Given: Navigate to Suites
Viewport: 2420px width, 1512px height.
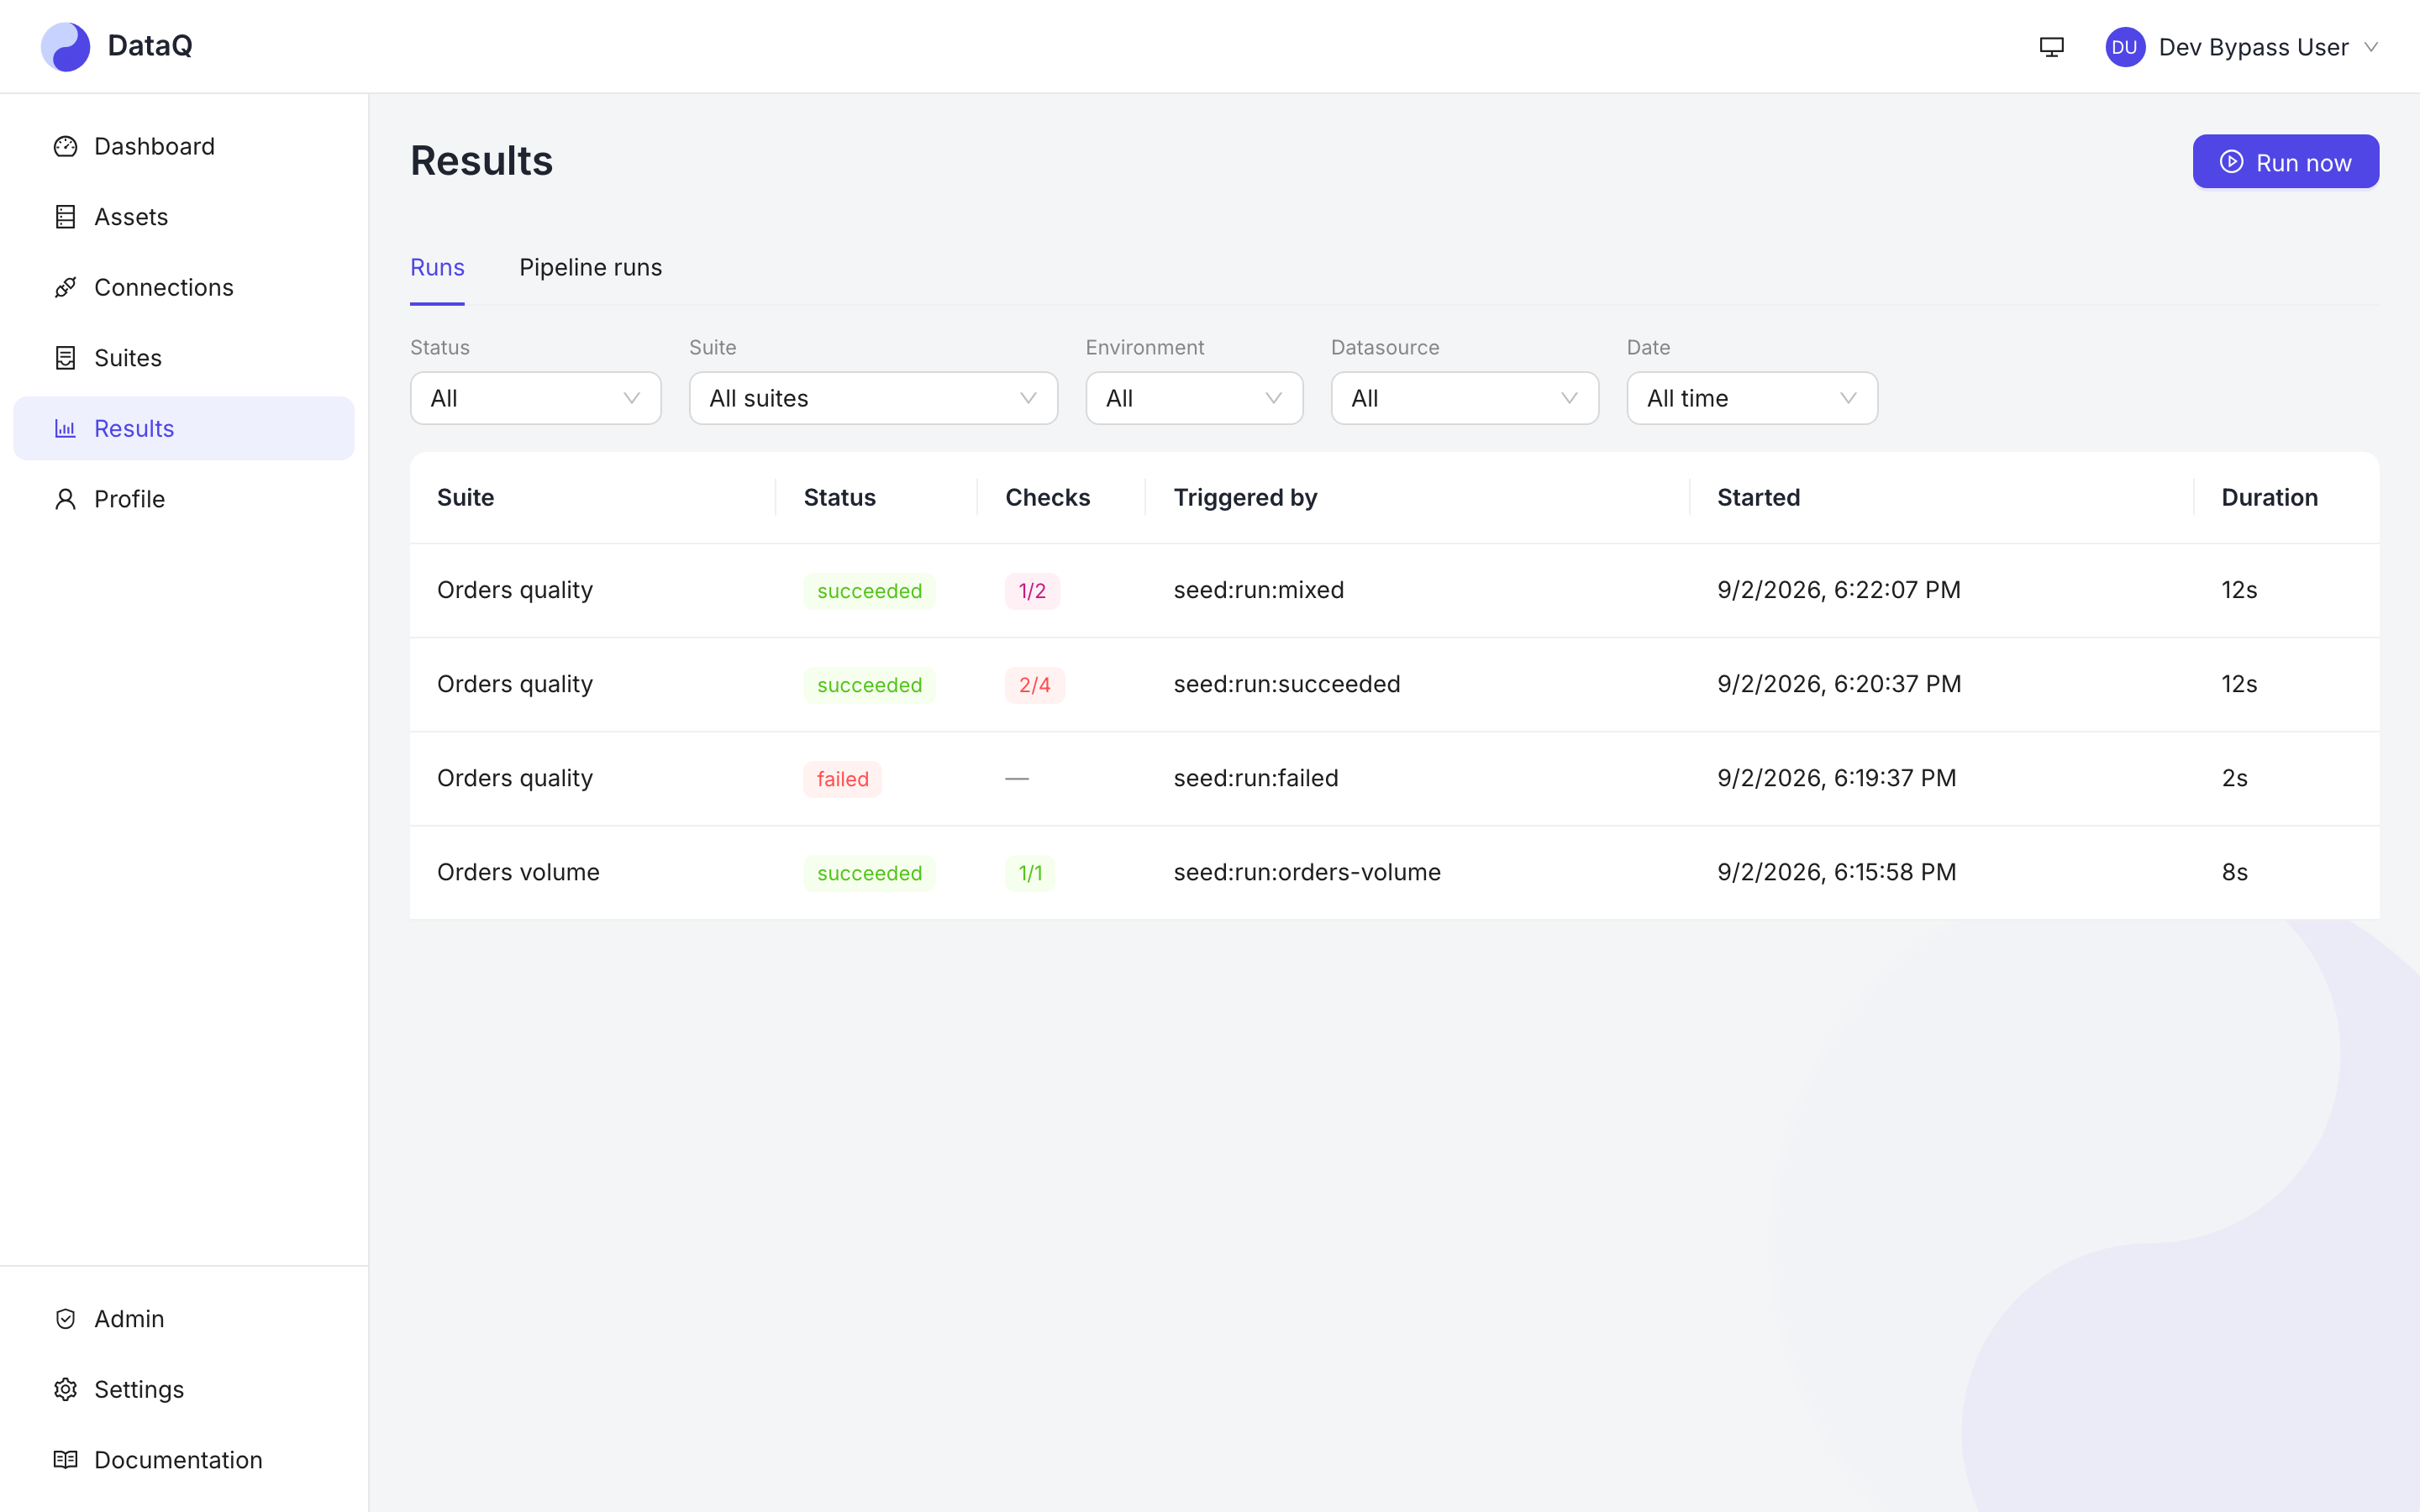Looking at the screenshot, I should pyautogui.click(x=184, y=358).
